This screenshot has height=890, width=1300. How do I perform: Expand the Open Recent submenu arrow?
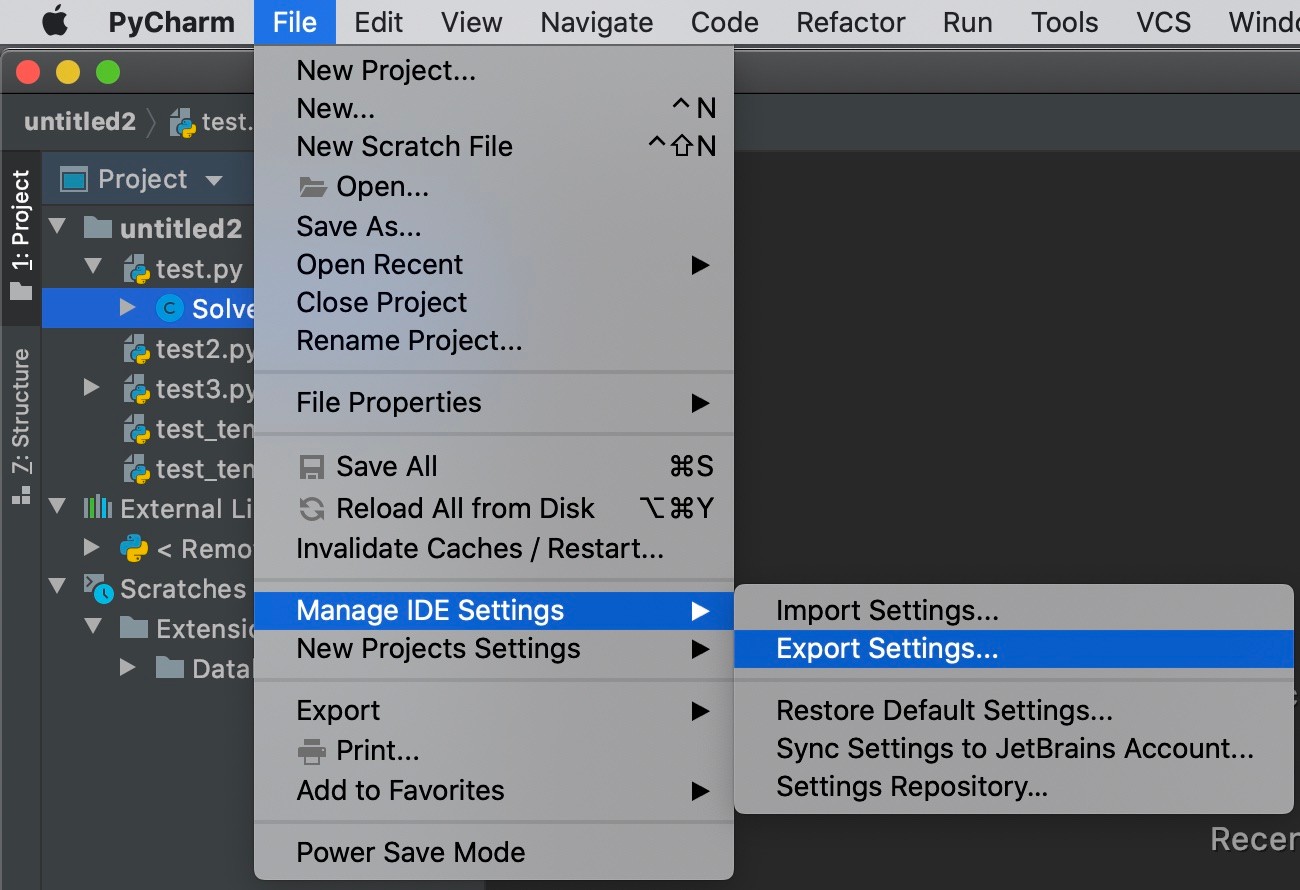point(700,265)
